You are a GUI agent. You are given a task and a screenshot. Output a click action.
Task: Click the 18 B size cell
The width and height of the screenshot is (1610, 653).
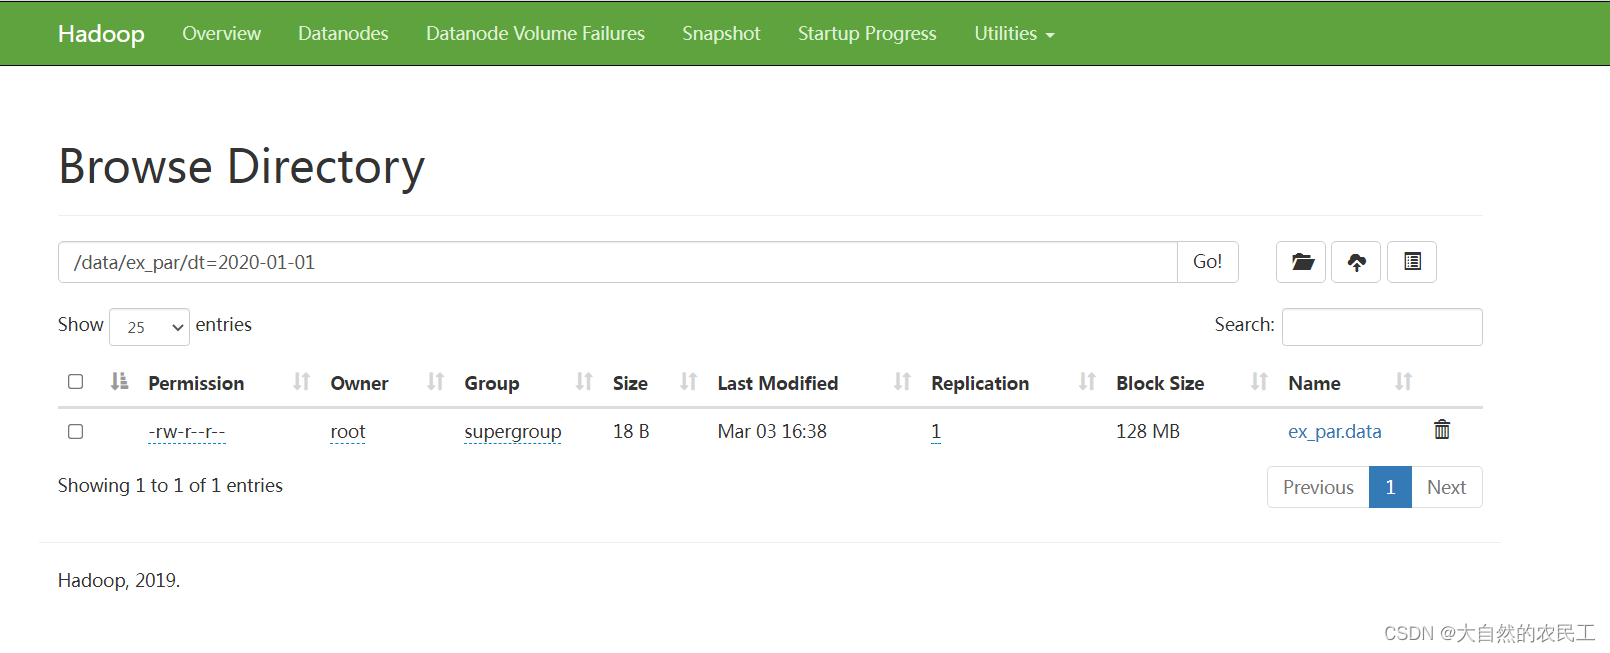coord(631,431)
